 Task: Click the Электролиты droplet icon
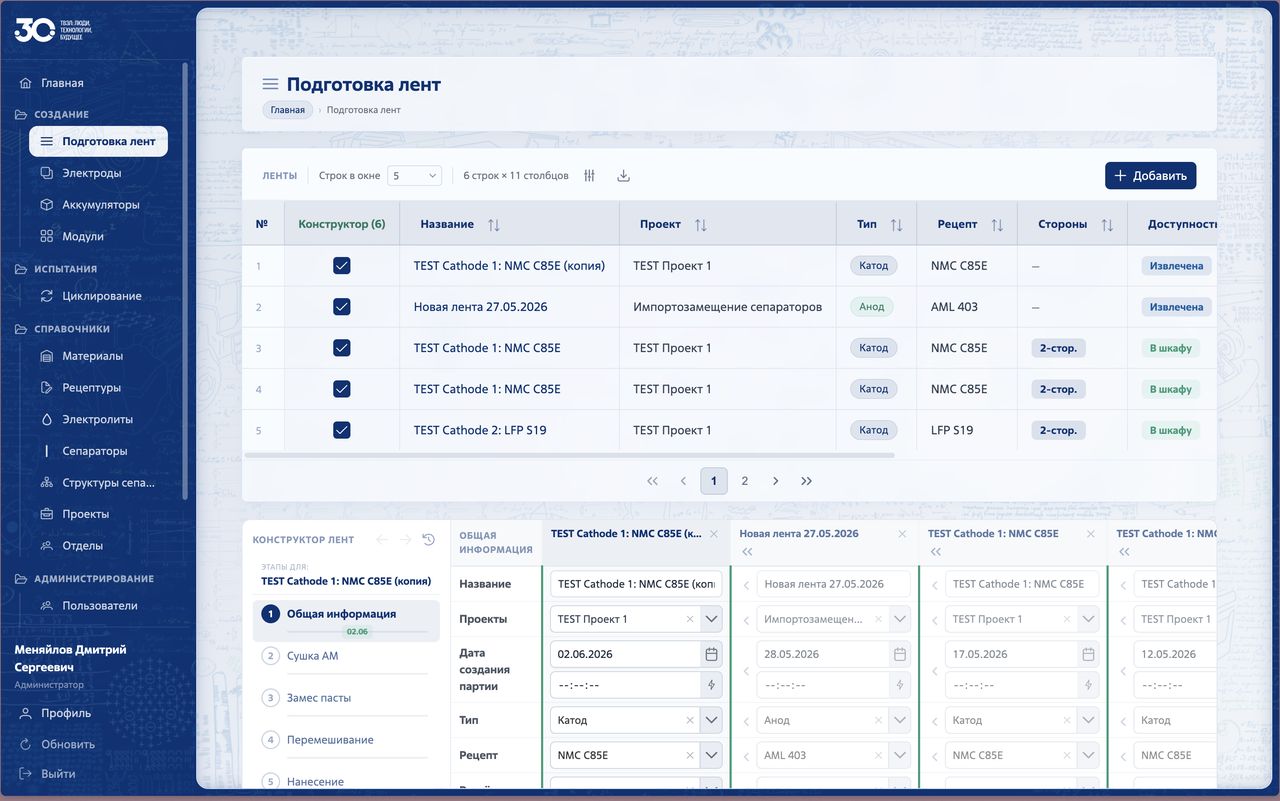pyautogui.click(x=46, y=420)
